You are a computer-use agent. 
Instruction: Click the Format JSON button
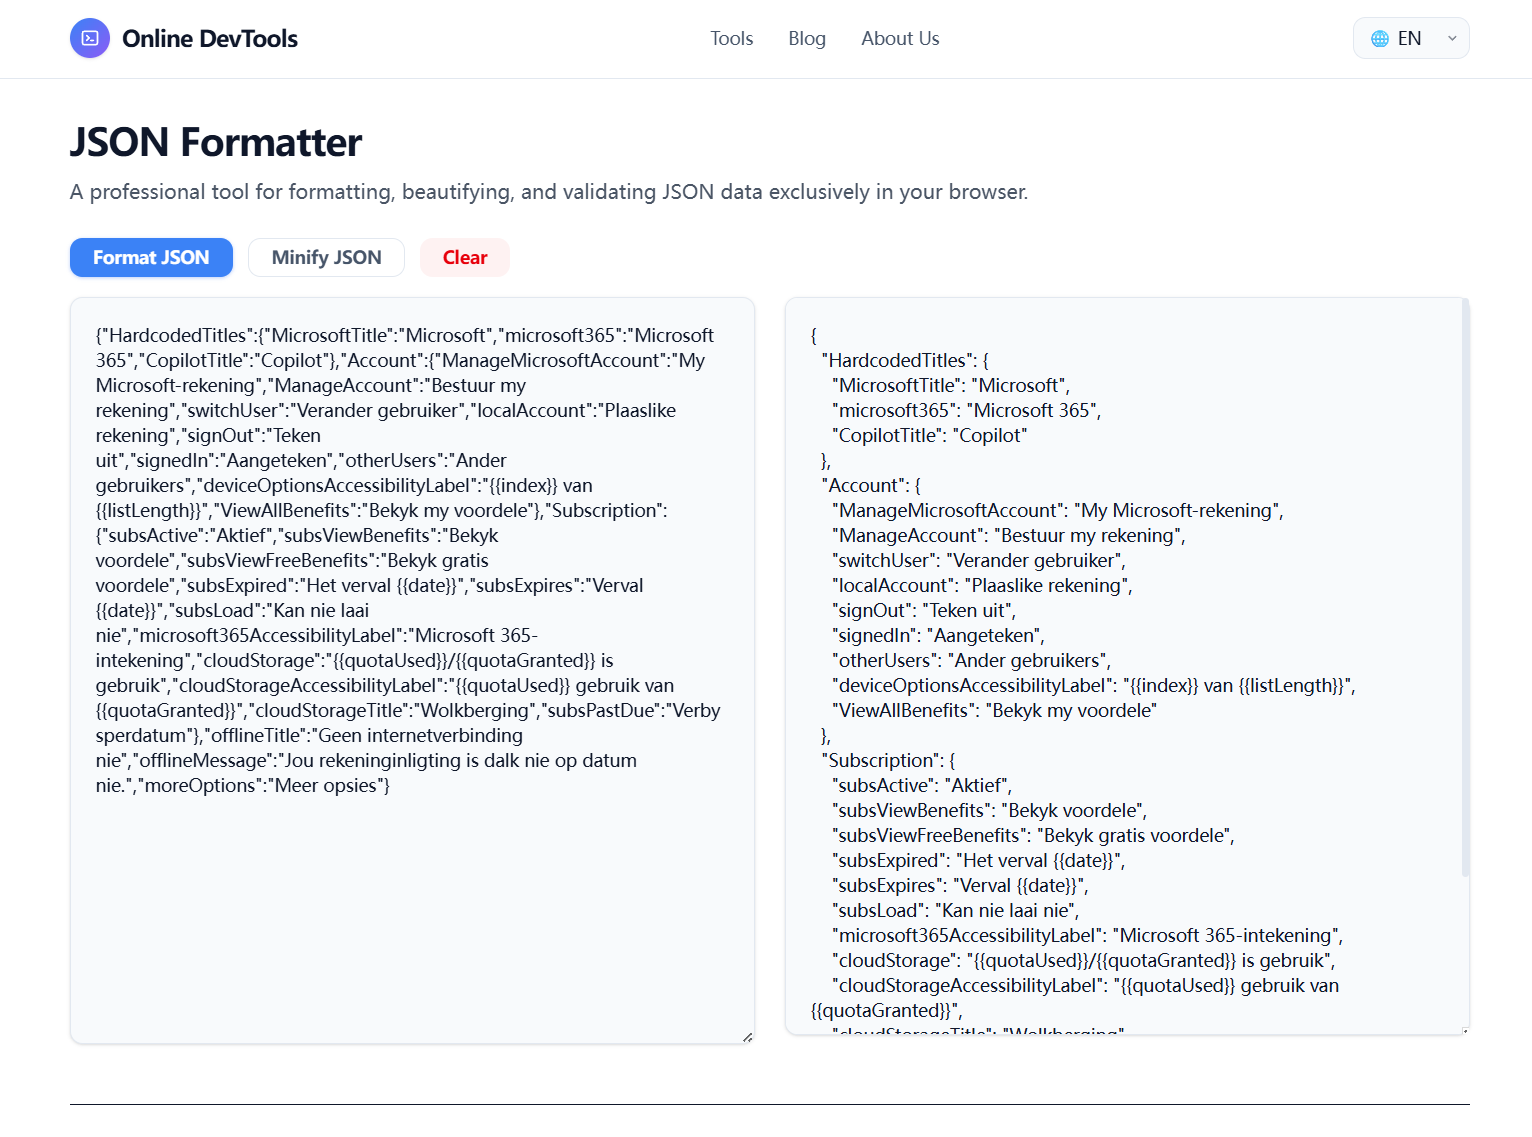pos(150,257)
